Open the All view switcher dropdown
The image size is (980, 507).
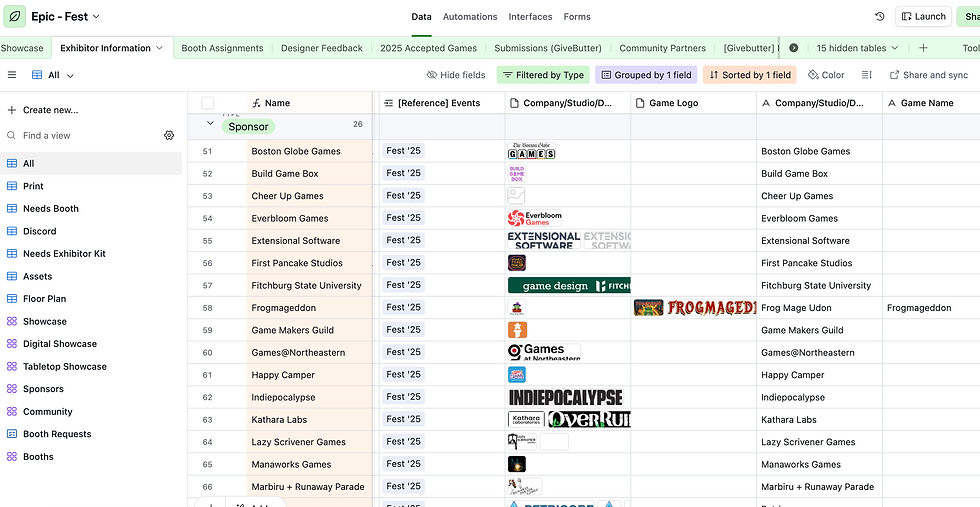pyautogui.click(x=53, y=75)
